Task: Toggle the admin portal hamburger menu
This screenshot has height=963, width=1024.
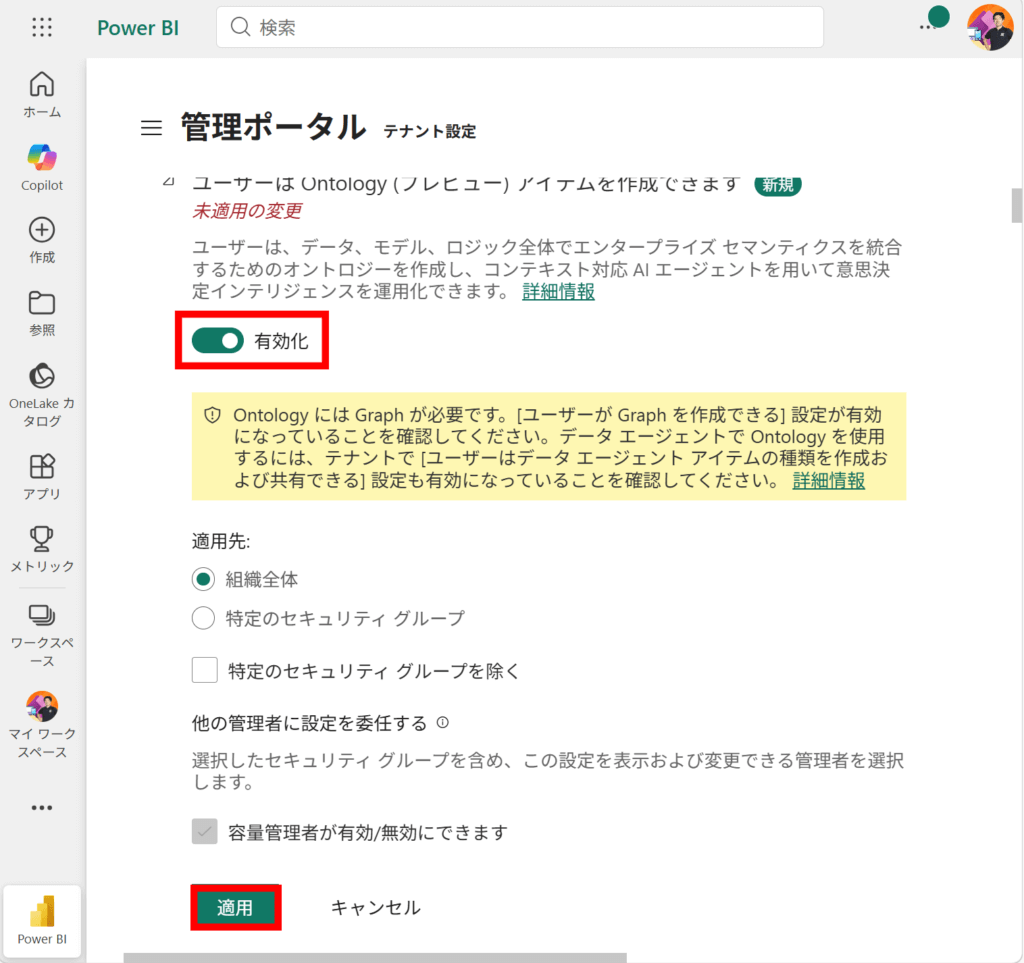Action: click(x=151, y=128)
